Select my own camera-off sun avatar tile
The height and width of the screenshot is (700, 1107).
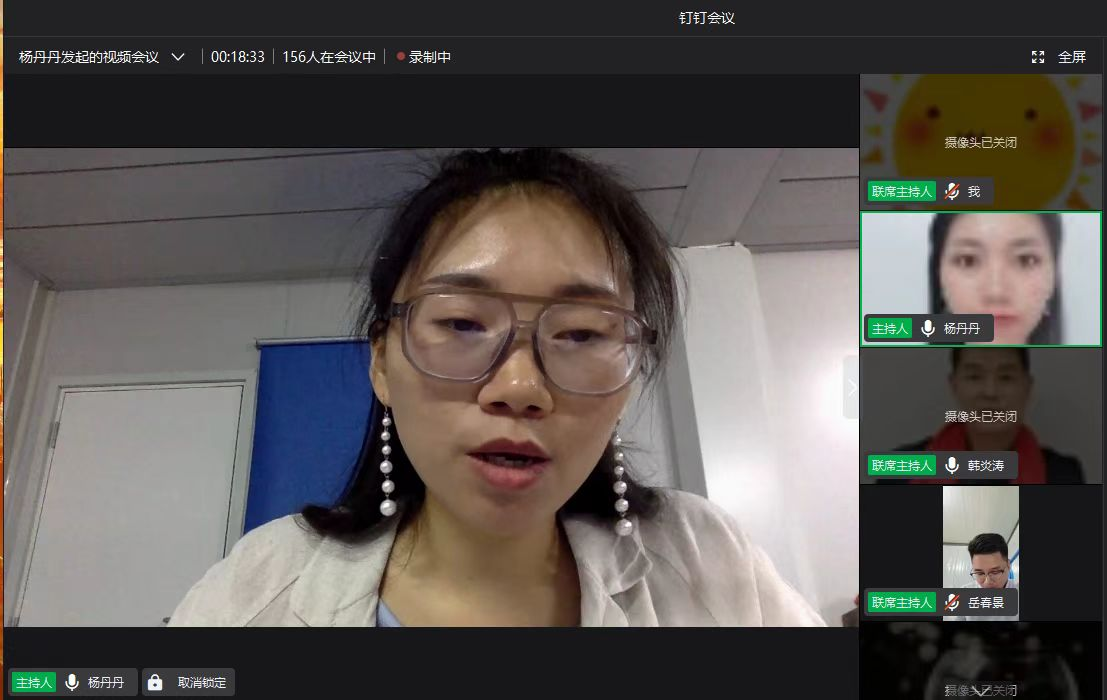[x=980, y=125]
